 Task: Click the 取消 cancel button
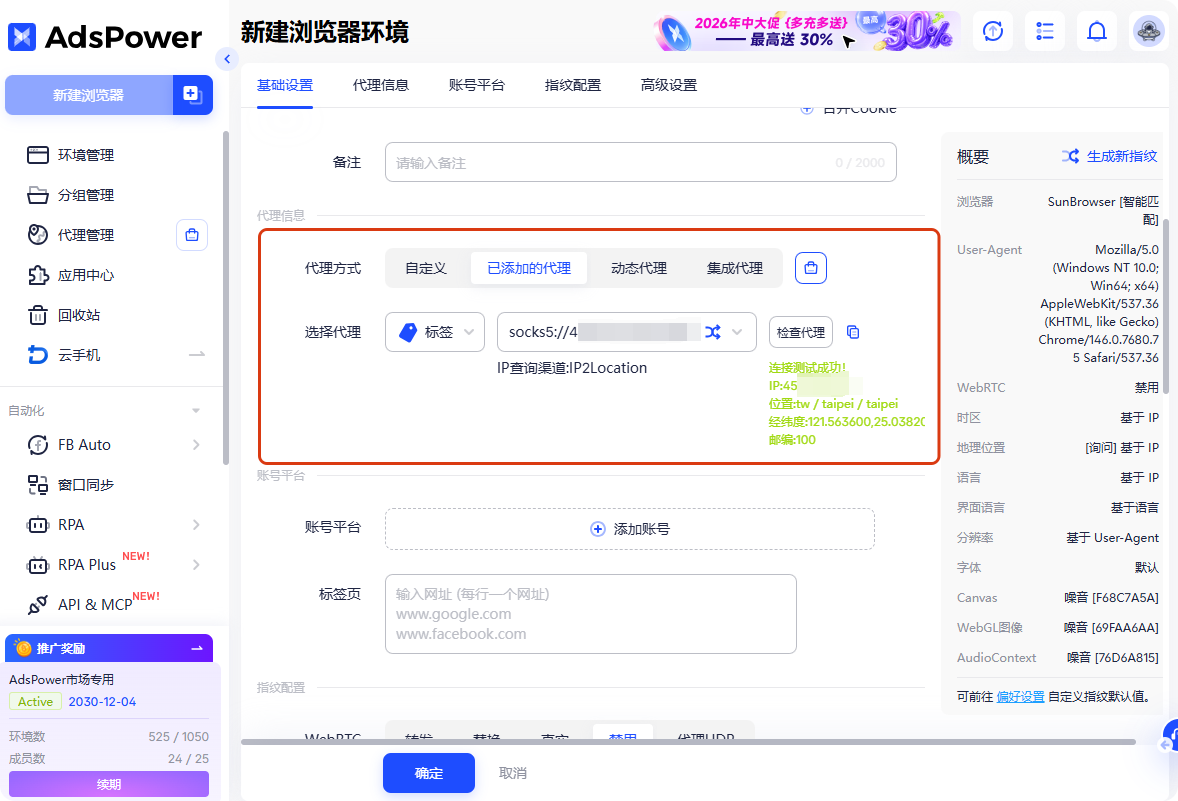coord(512,773)
